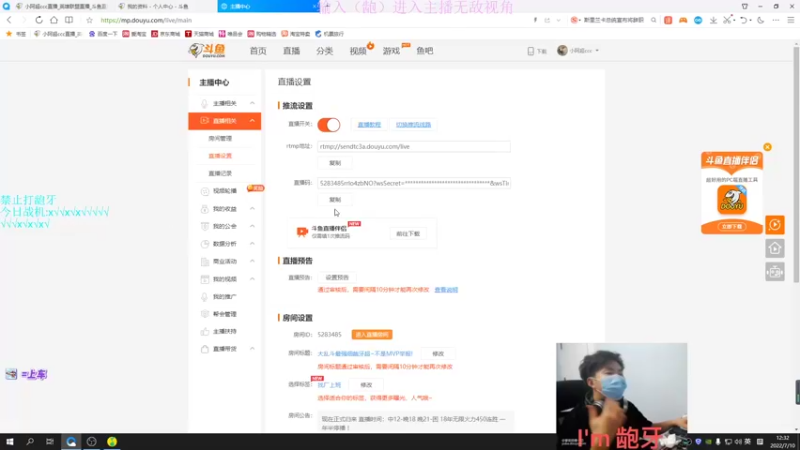Click the scissors screenshot icon in toolbar
Screen dimensions: 800x450
click(x=727, y=20)
